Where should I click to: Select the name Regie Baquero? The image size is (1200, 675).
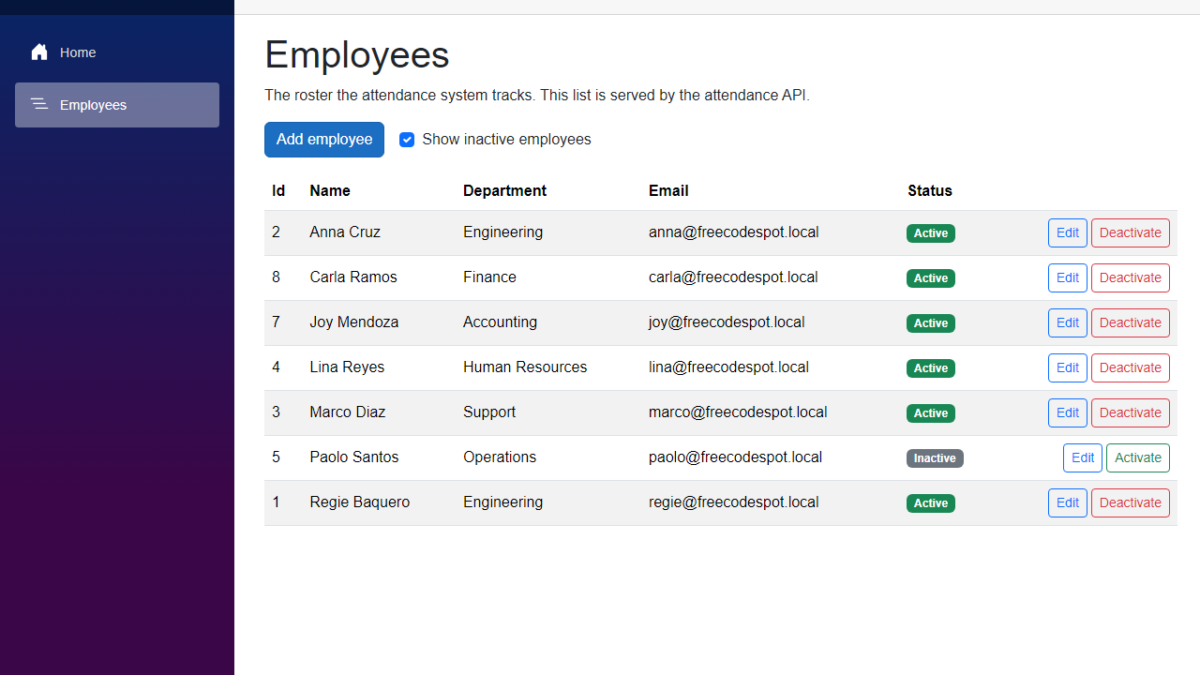[x=360, y=502]
